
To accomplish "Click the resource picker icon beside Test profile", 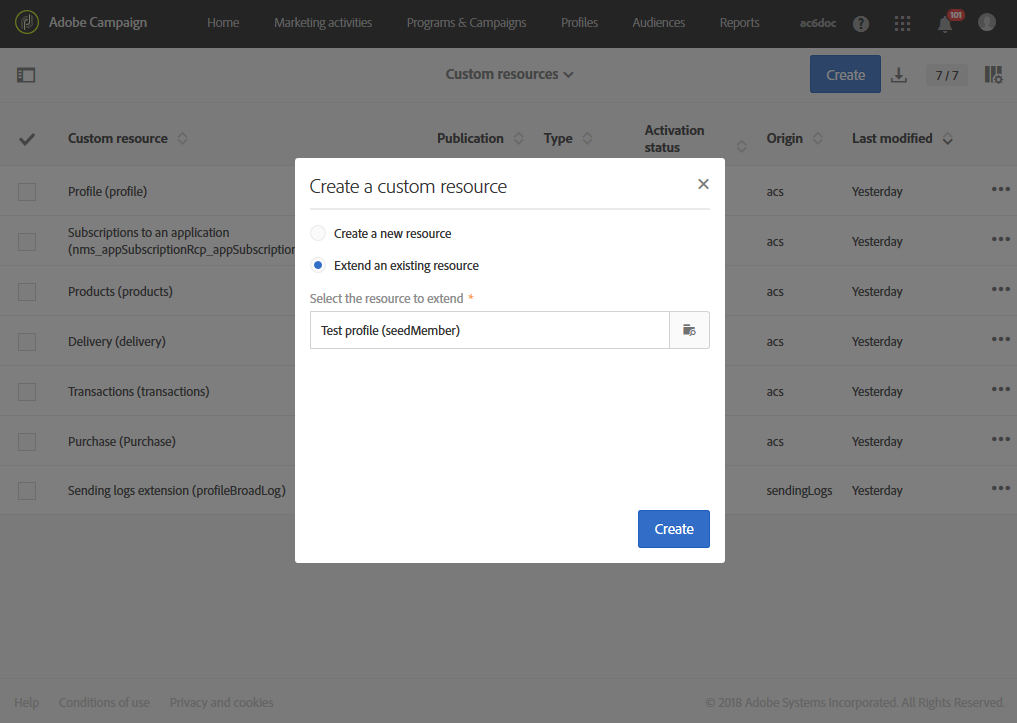I will [689, 330].
